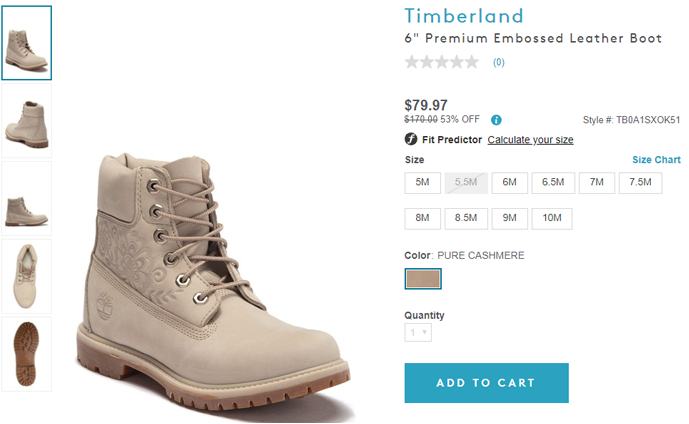View the boot sole thumbnail
Image resolution: width=689 pixels, height=424 pixels.
[x=27, y=353]
